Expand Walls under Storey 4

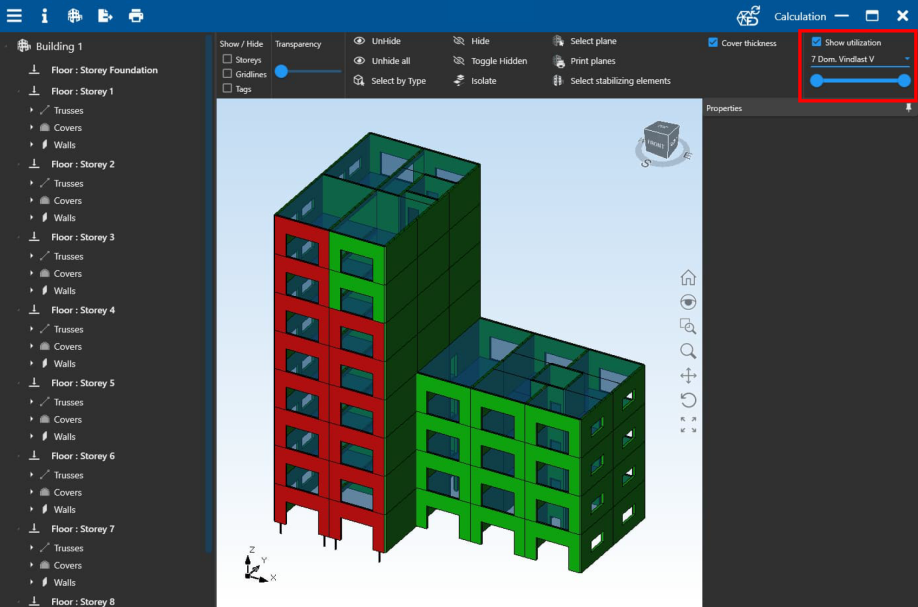pos(32,363)
